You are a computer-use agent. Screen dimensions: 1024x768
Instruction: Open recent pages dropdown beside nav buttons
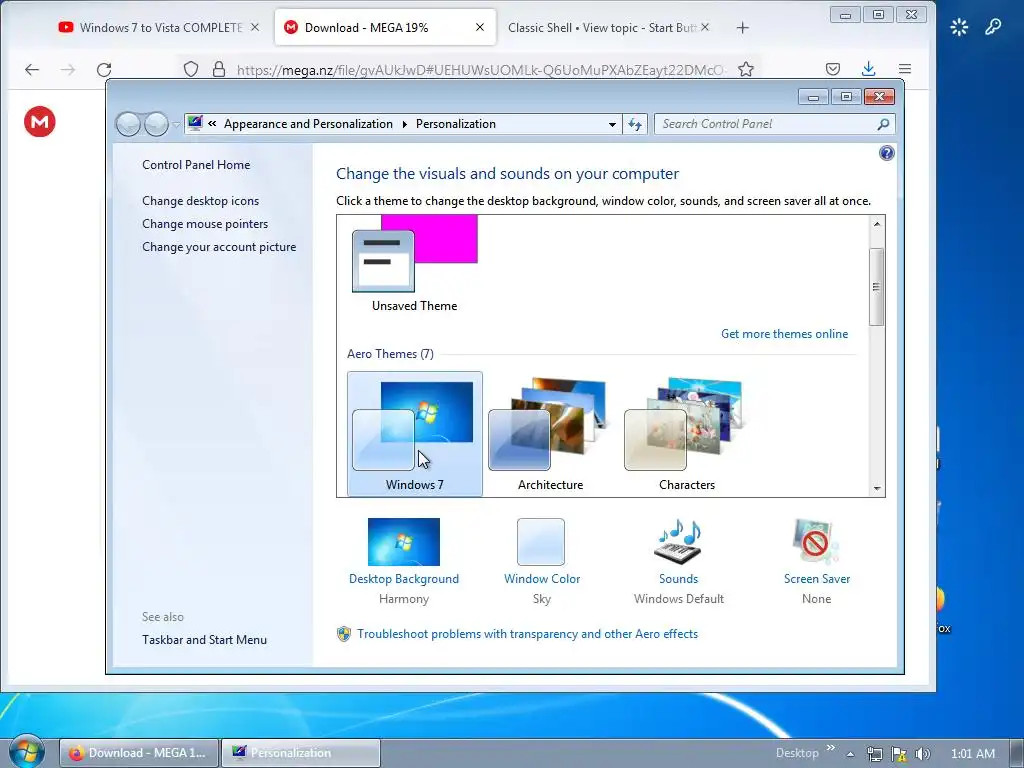pyautogui.click(x=176, y=124)
